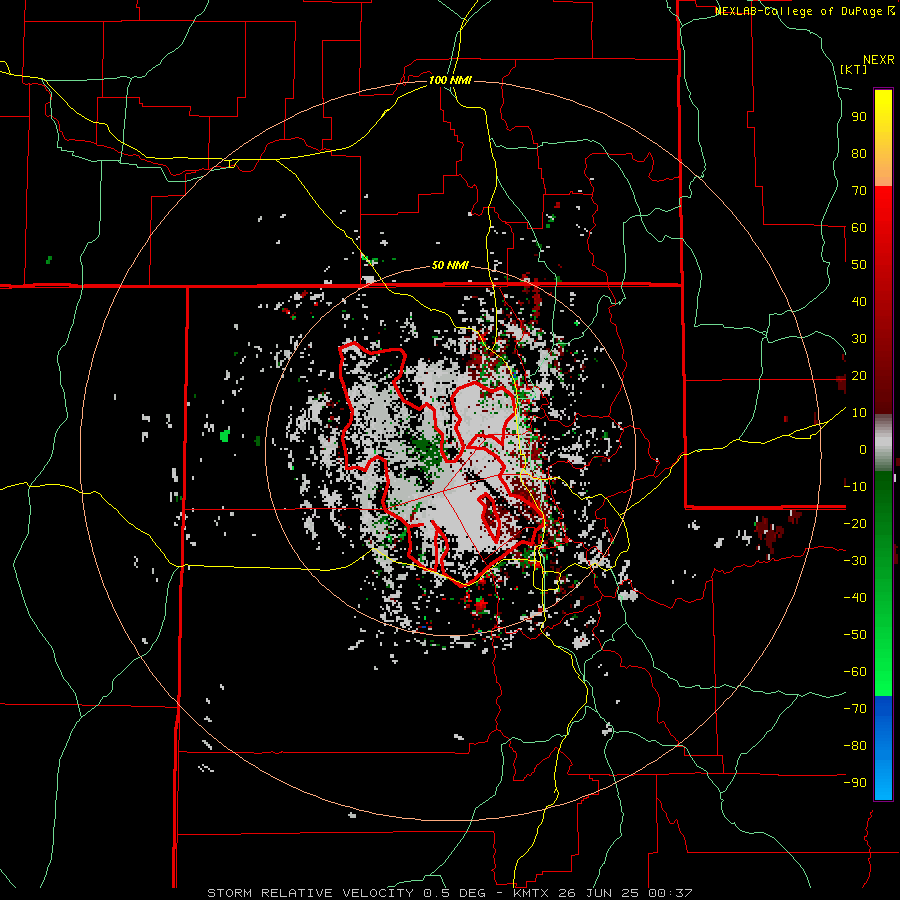This screenshot has width=900, height=900.
Task: Click the -50 value on the velocity scale
Action: click(x=855, y=634)
